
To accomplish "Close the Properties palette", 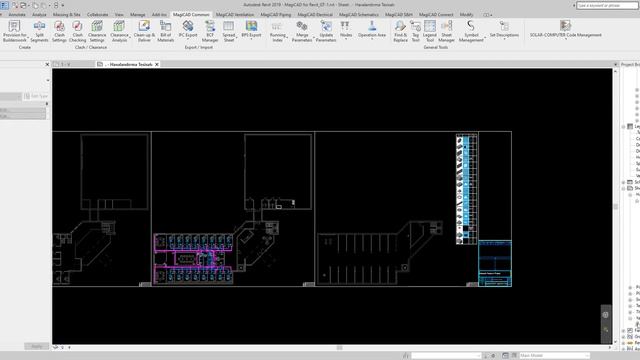I will [47, 64].
